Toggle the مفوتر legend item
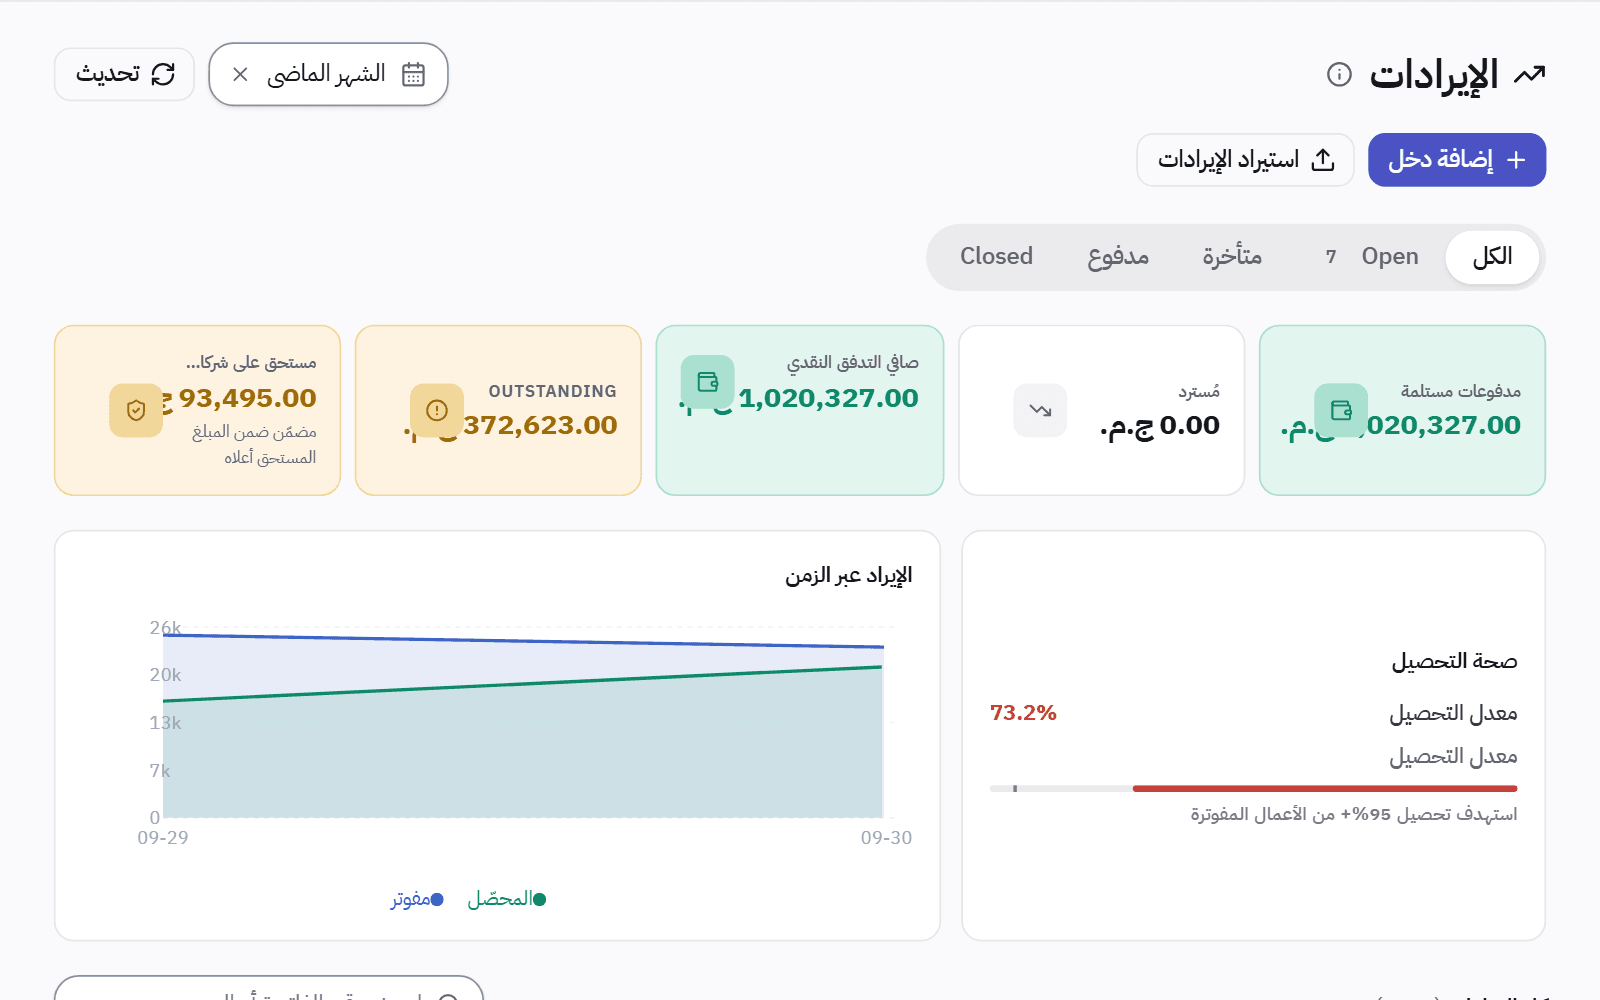This screenshot has height=1000, width=1600. point(417,899)
